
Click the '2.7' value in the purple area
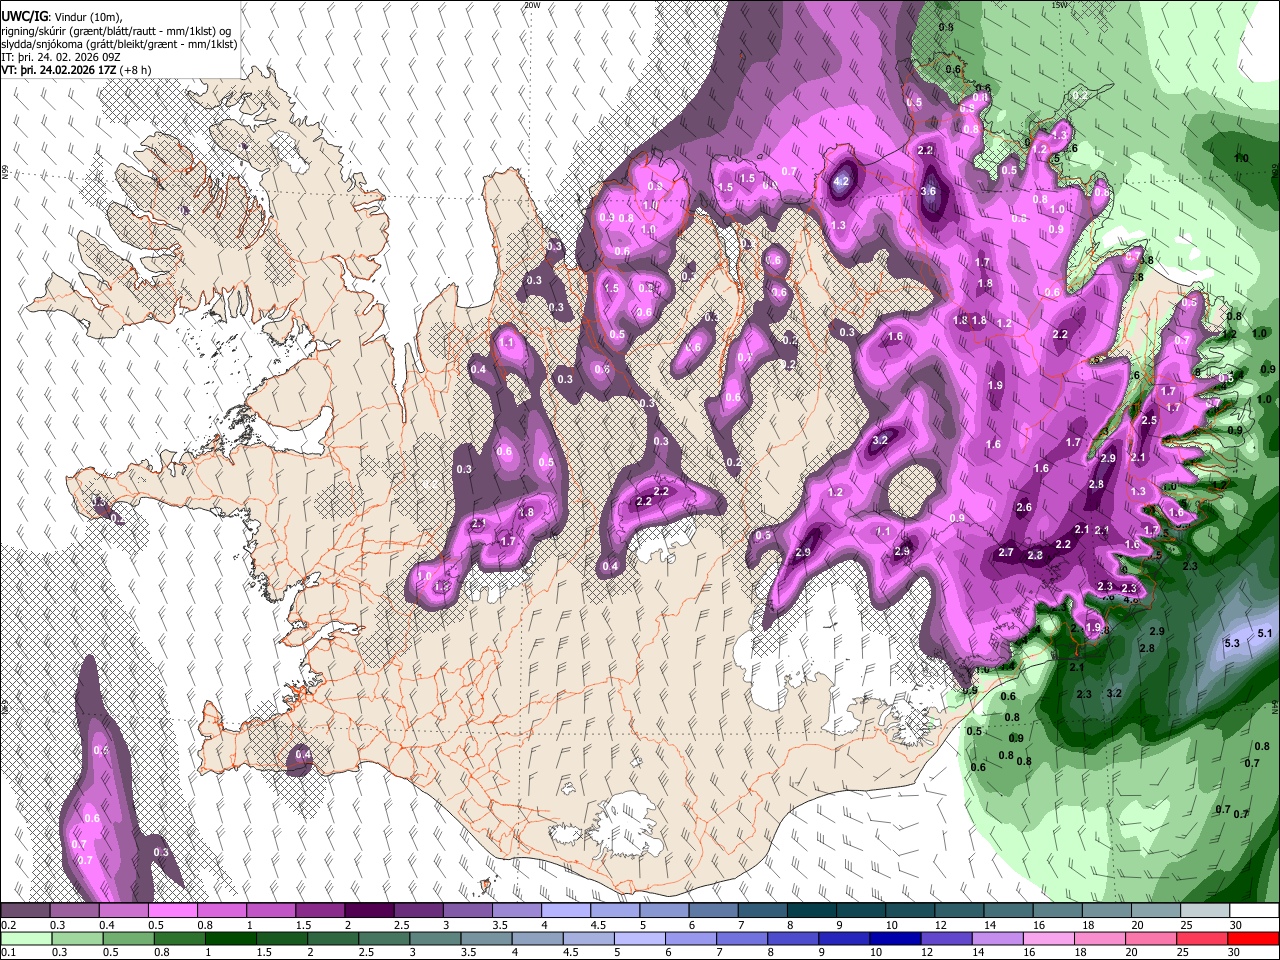(1006, 552)
